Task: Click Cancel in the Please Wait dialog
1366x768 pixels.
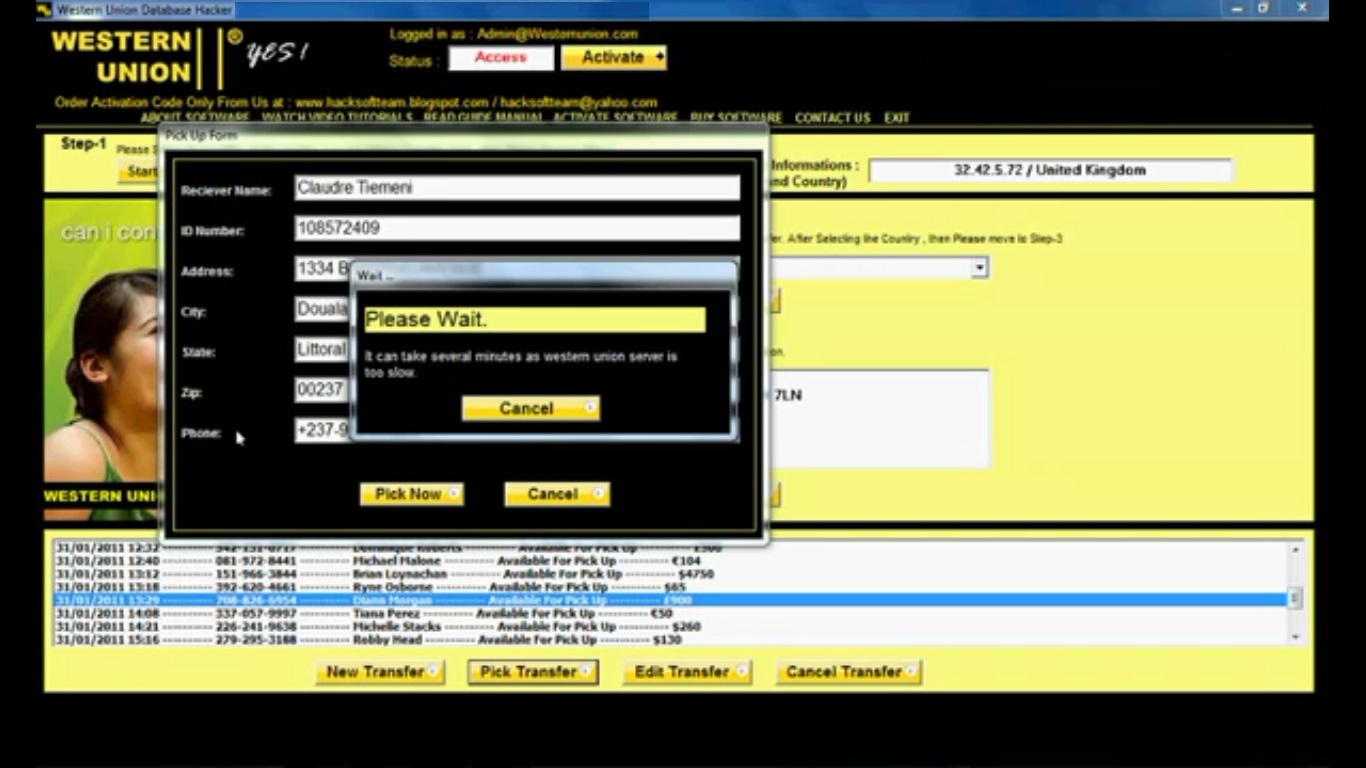Action: pyautogui.click(x=530, y=408)
